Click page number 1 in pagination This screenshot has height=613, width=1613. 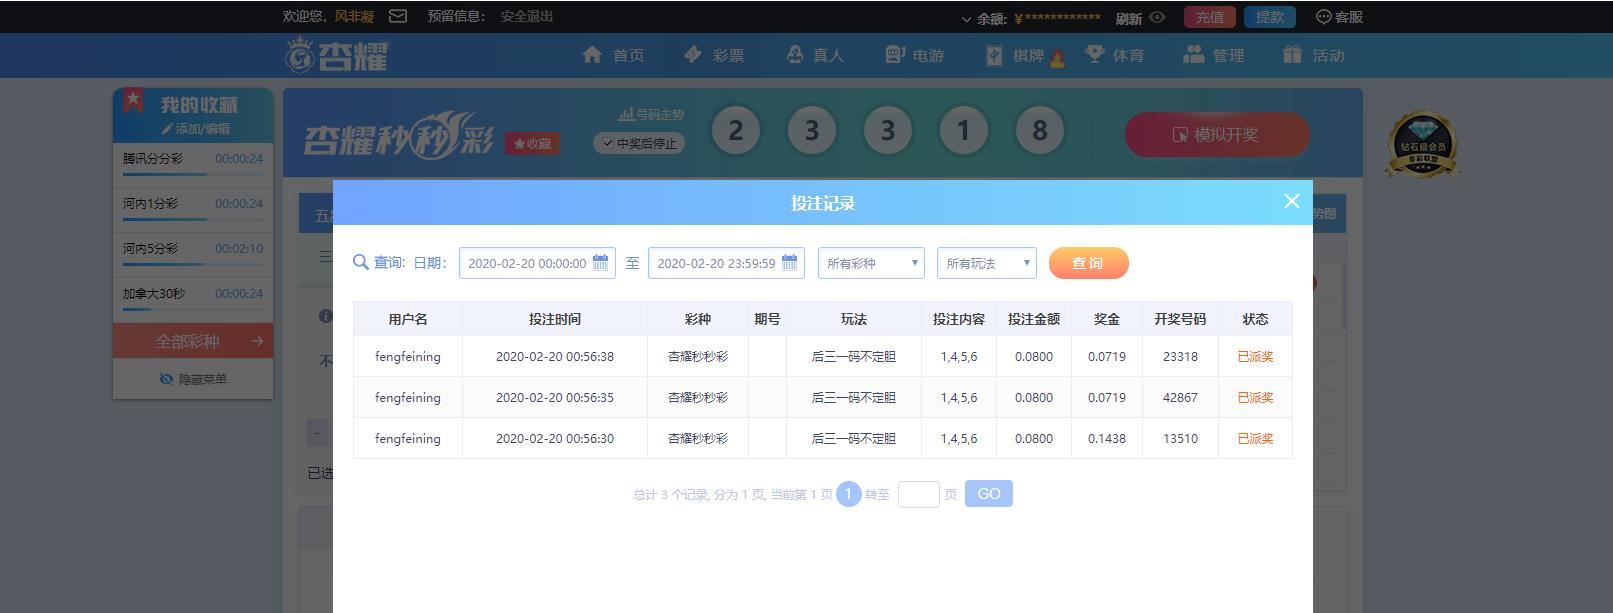(x=848, y=494)
